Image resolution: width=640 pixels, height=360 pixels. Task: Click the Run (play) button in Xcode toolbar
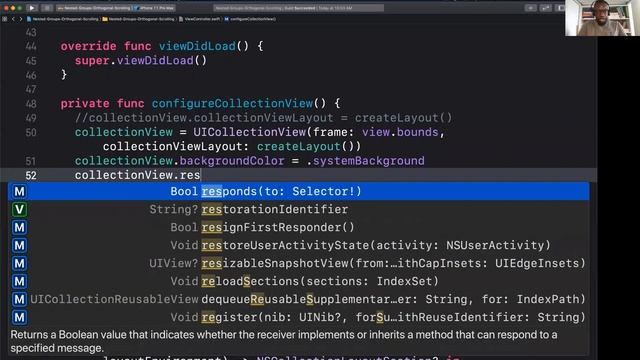(31, 8)
